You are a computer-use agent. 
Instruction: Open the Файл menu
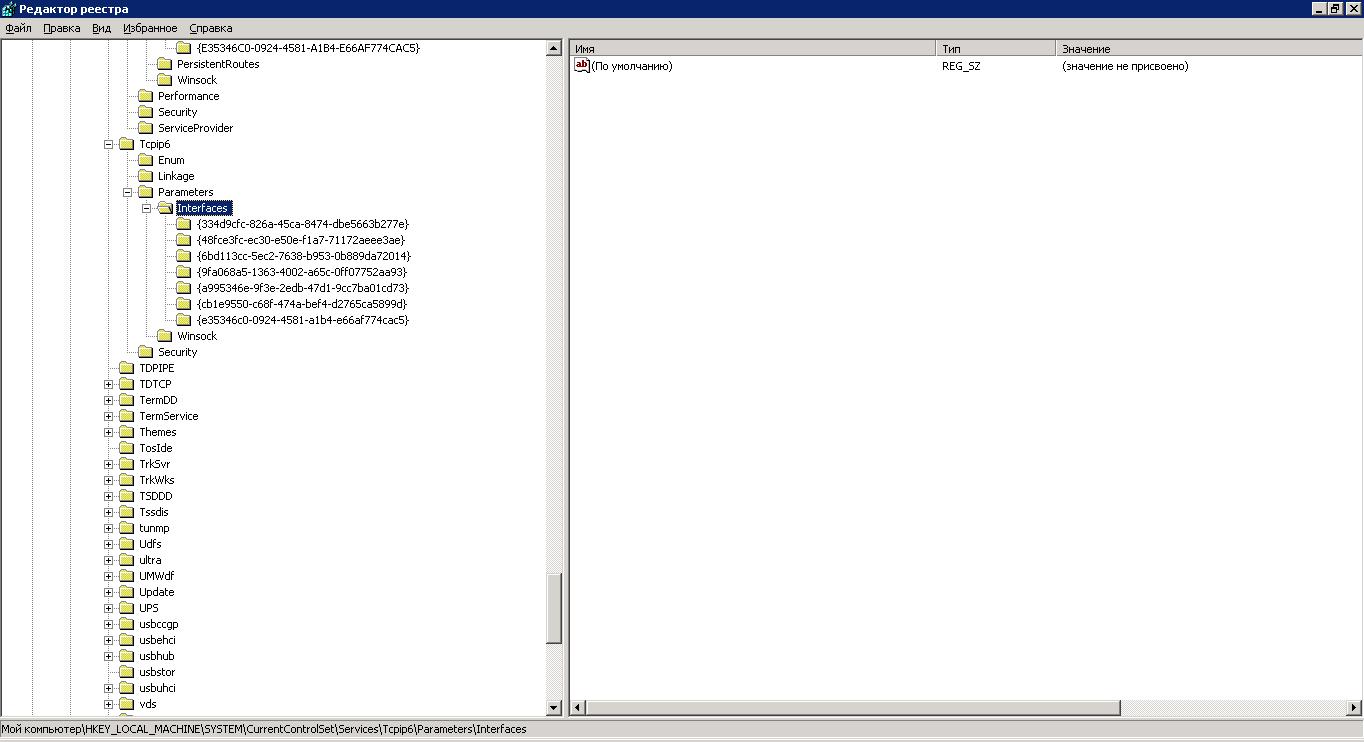click(x=19, y=28)
